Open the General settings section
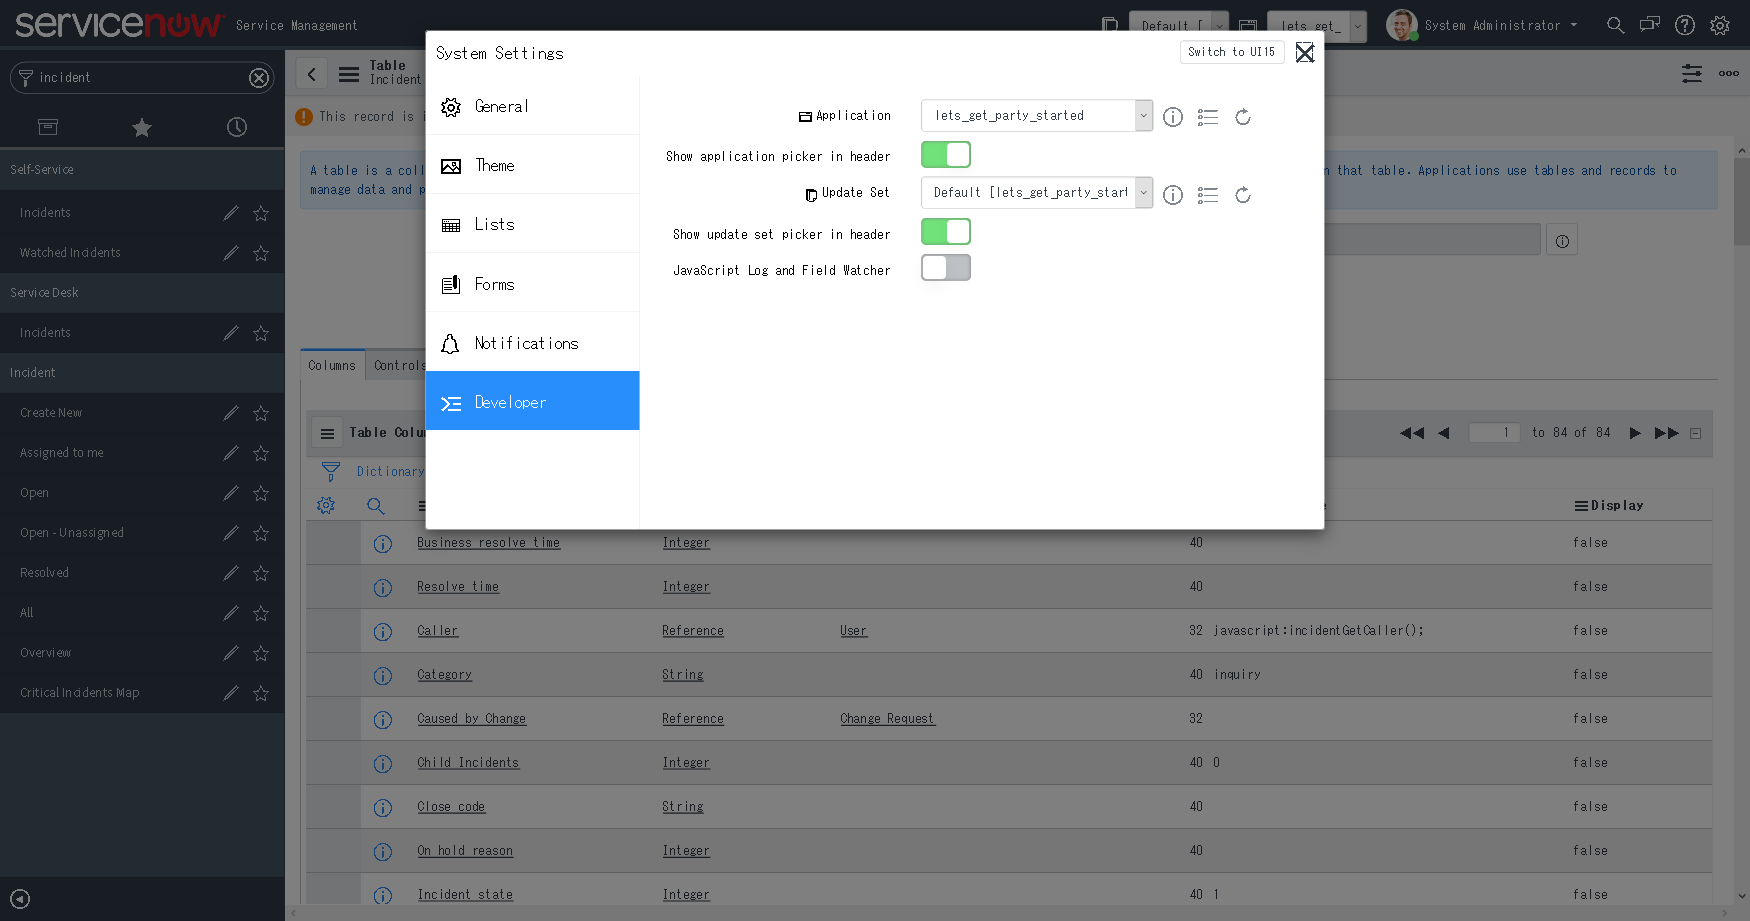The width and height of the screenshot is (1750, 921). click(501, 106)
